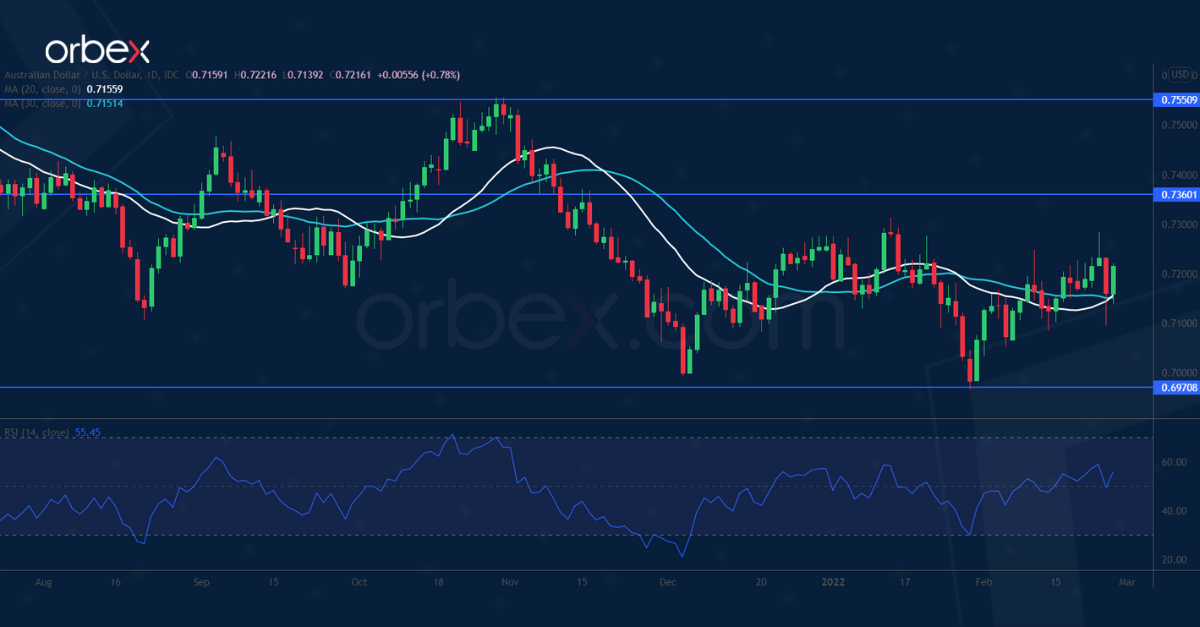Click the 0.69708 price level label
The width and height of the screenshot is (1200, 627).
pyautogui.click(x=1175, y=387)
